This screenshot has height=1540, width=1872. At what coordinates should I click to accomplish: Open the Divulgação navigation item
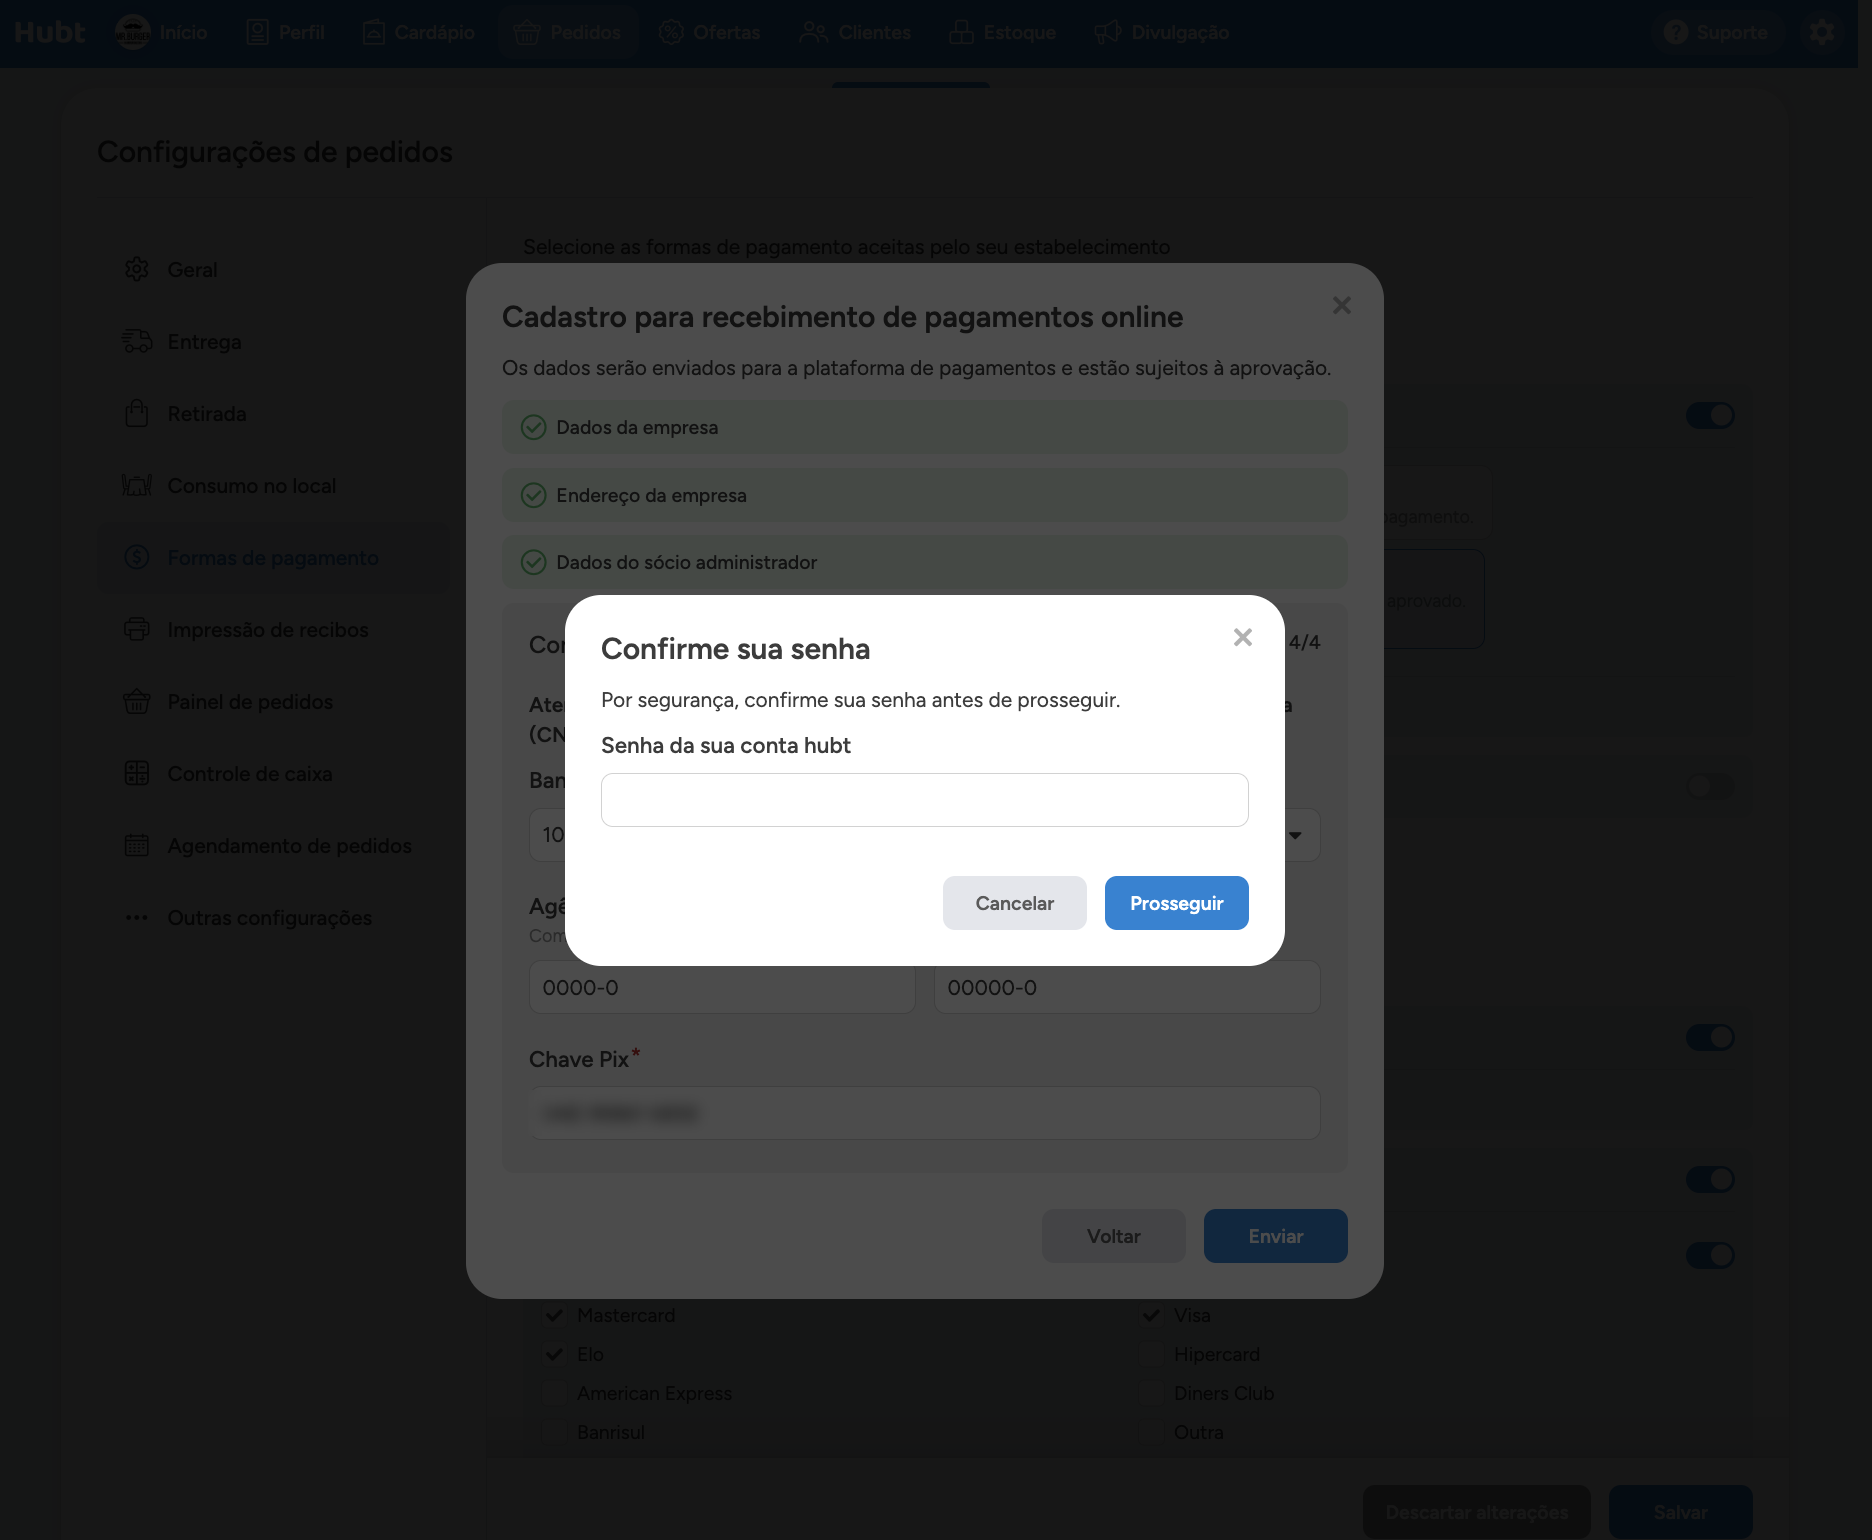(x=1161, y=32)
